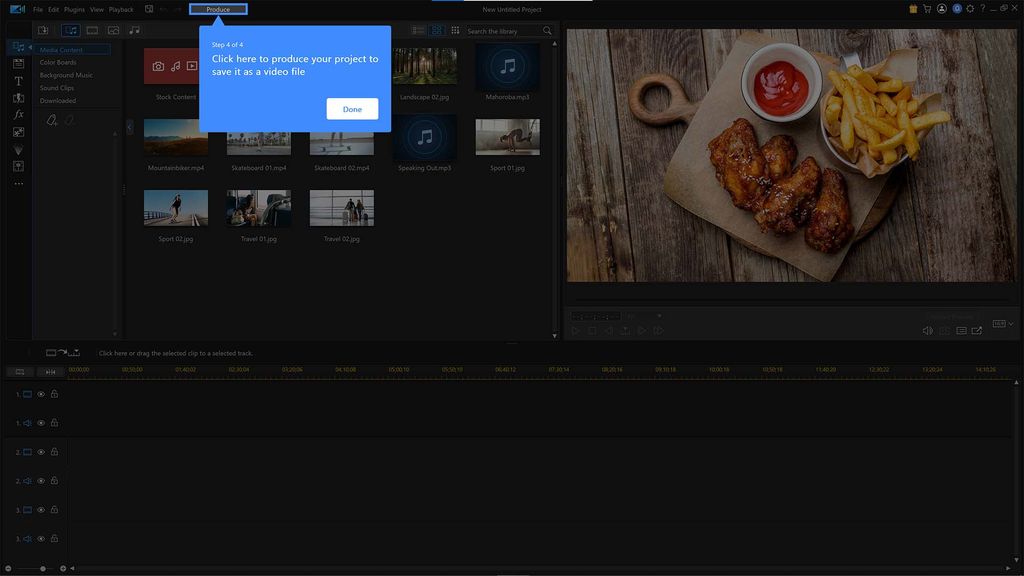
Task: Collapse the media library panel chevron
Action: [128, 128]
